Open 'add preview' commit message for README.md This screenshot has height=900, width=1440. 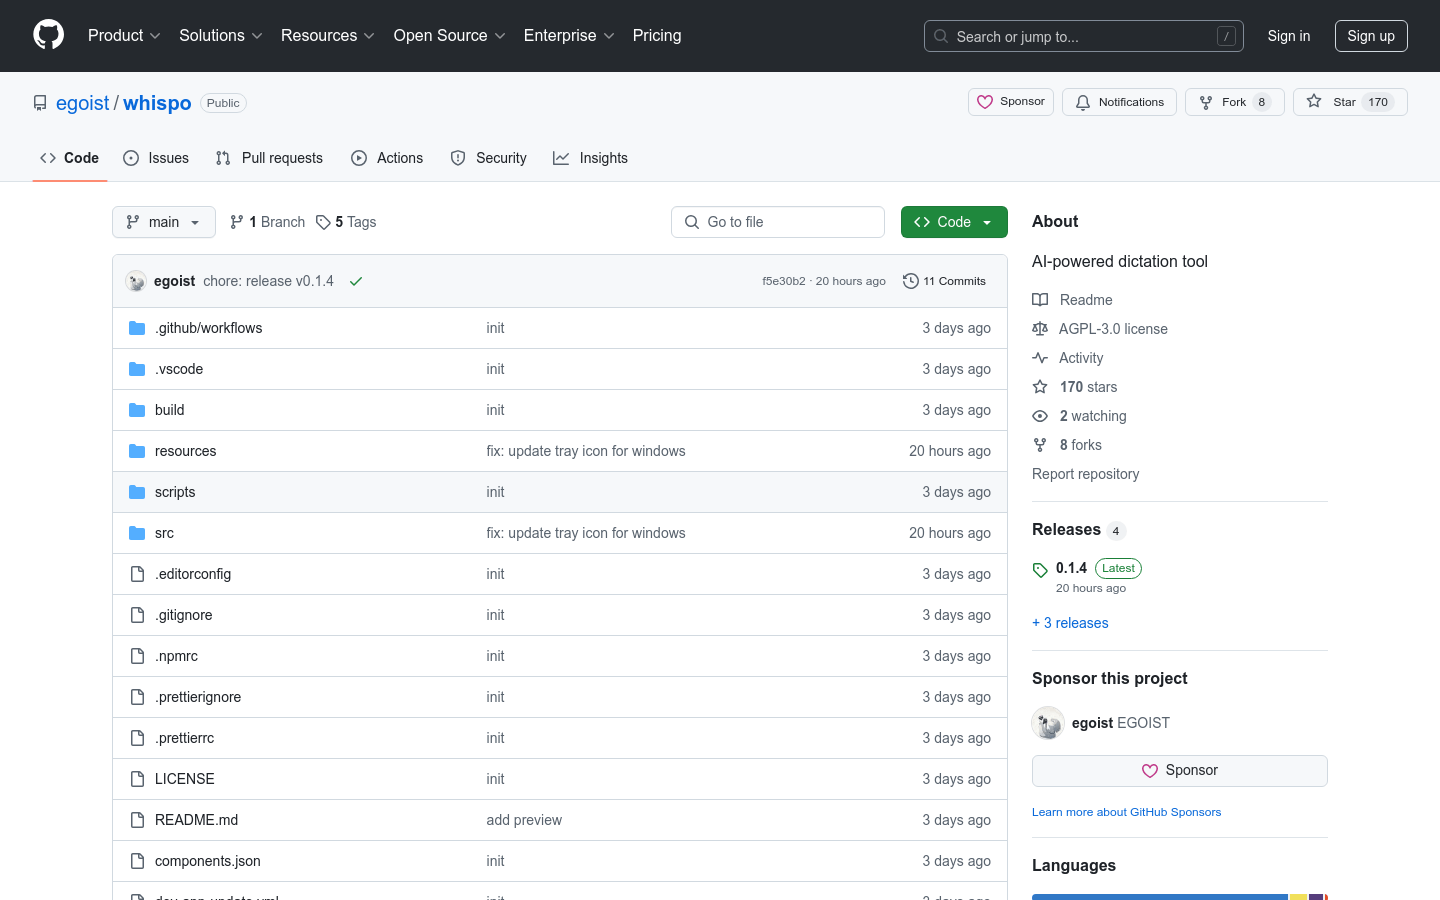pos(524,820)
